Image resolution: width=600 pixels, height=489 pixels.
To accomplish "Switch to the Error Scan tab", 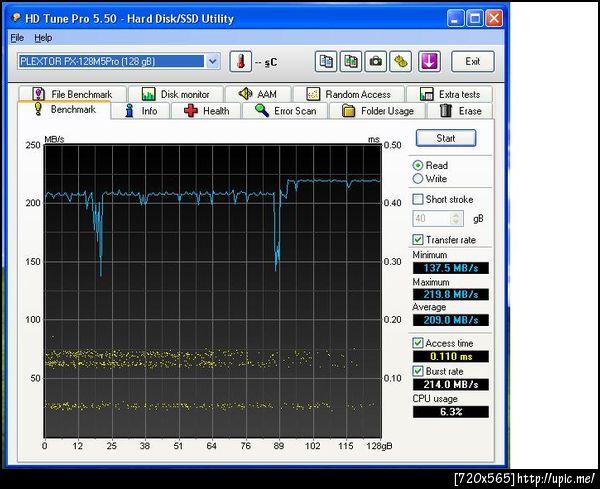I will coord(286,111).
